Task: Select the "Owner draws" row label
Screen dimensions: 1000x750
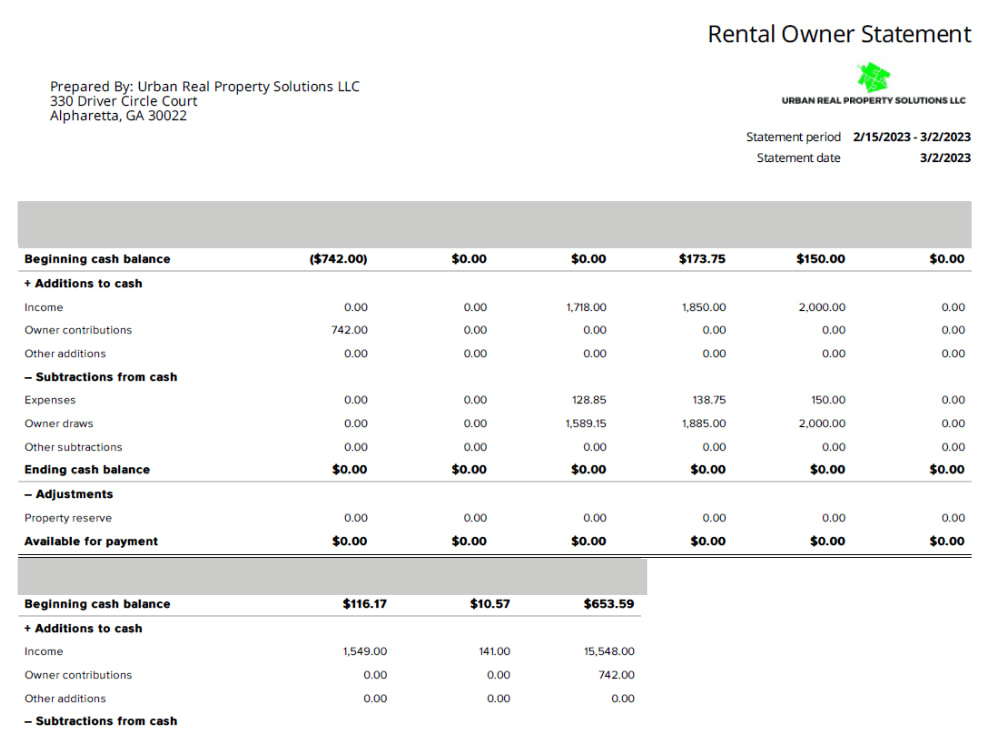Action: coord(59,424)
